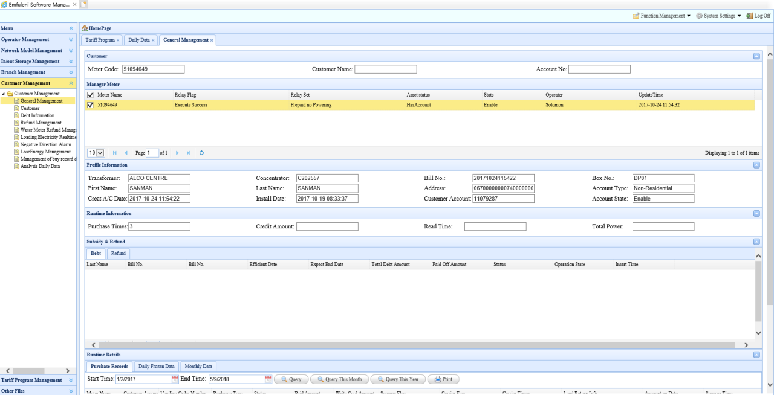The image size is (774, 396).
Task: Uncheck the meter row 51054649 checkbox
Action: 90,105
